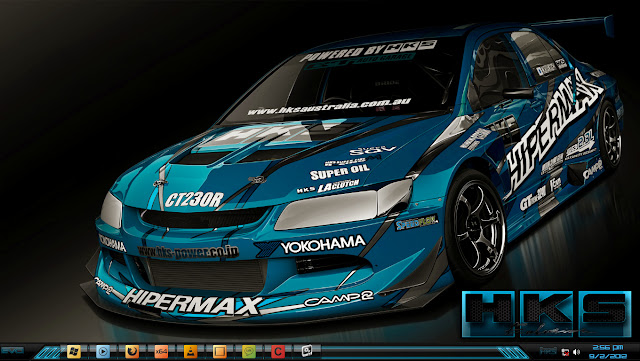Click the 2:56 pm clock
This screenshot has width=640, height=361.
608,347
